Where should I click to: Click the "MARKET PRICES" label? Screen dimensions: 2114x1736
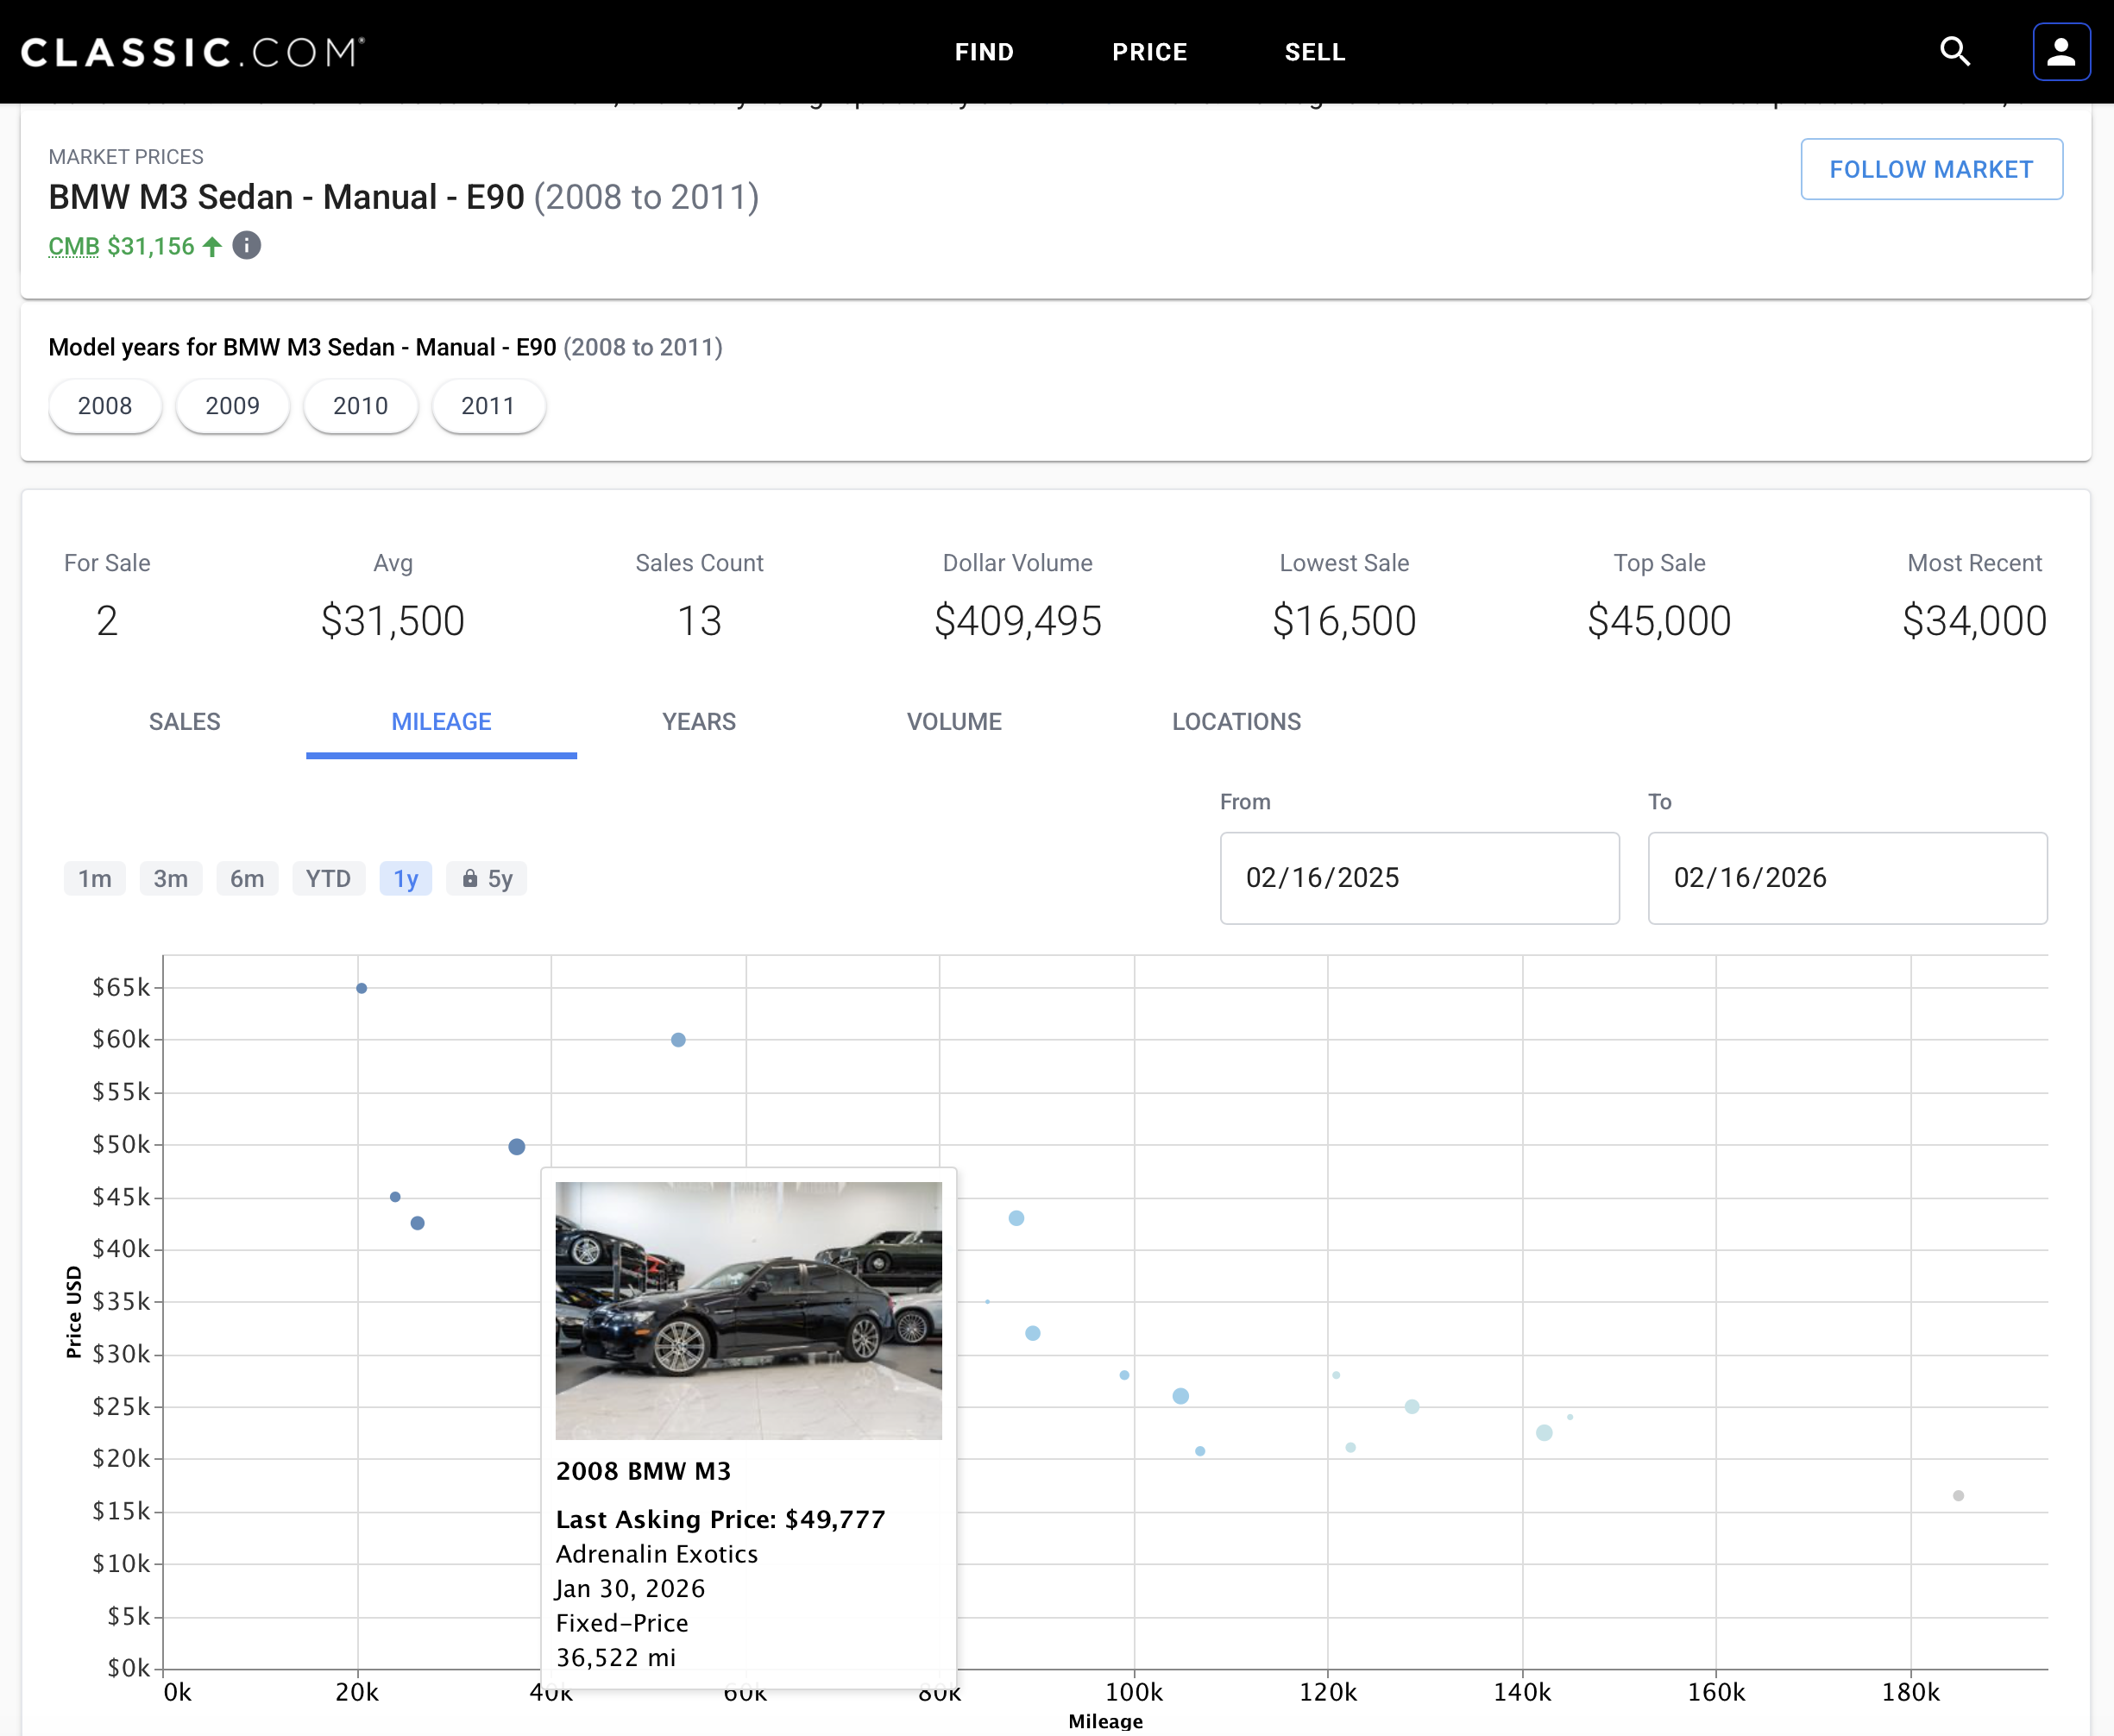pos(126,157)
